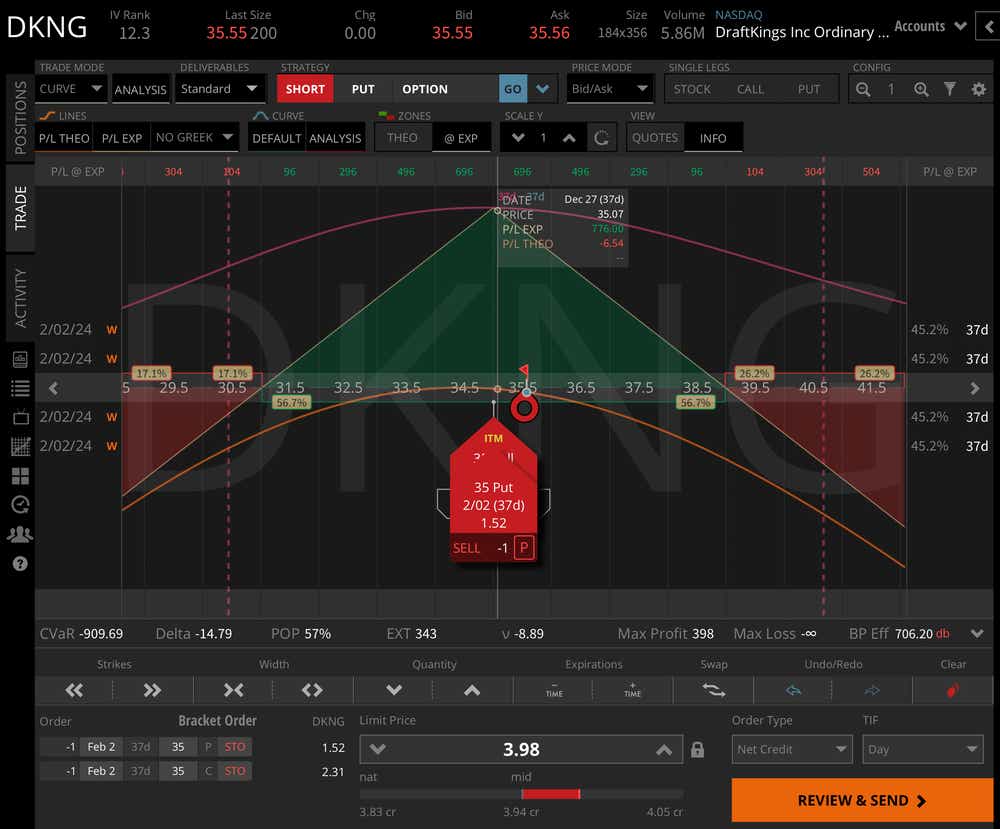Image resolution: width=1000 pixels, height=829 pixels.
Task: Add a CALL single leg
Action: pos(750,89)
